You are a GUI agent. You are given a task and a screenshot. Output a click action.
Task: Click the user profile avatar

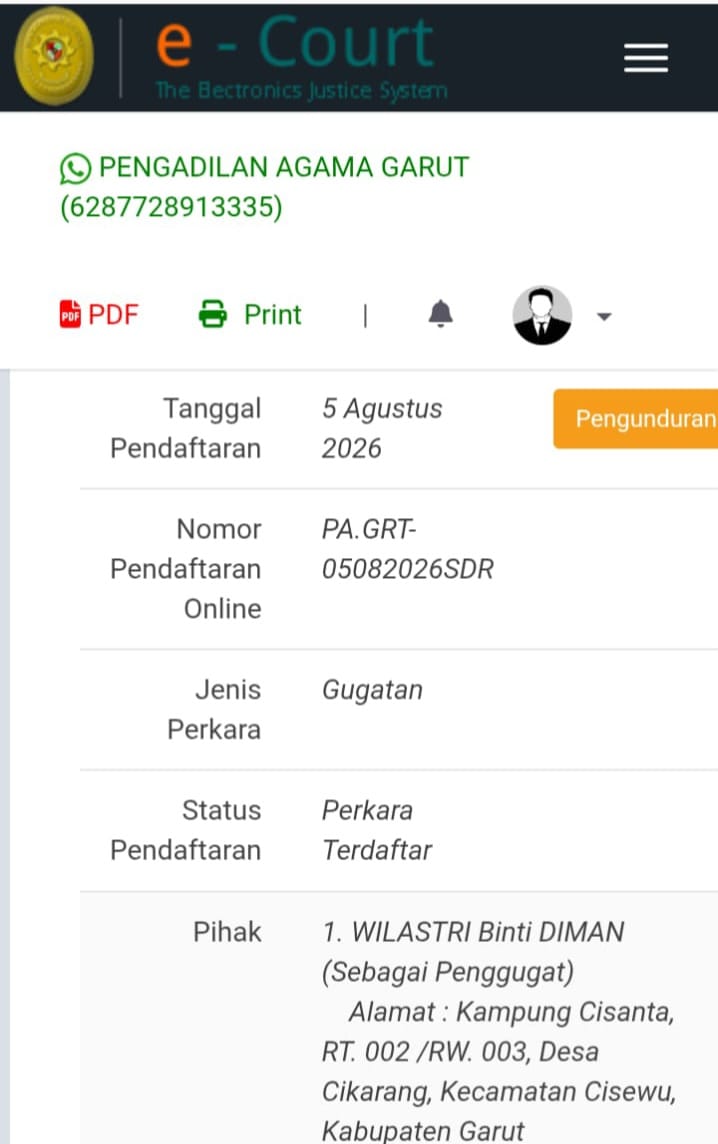(x=542, y=315)
